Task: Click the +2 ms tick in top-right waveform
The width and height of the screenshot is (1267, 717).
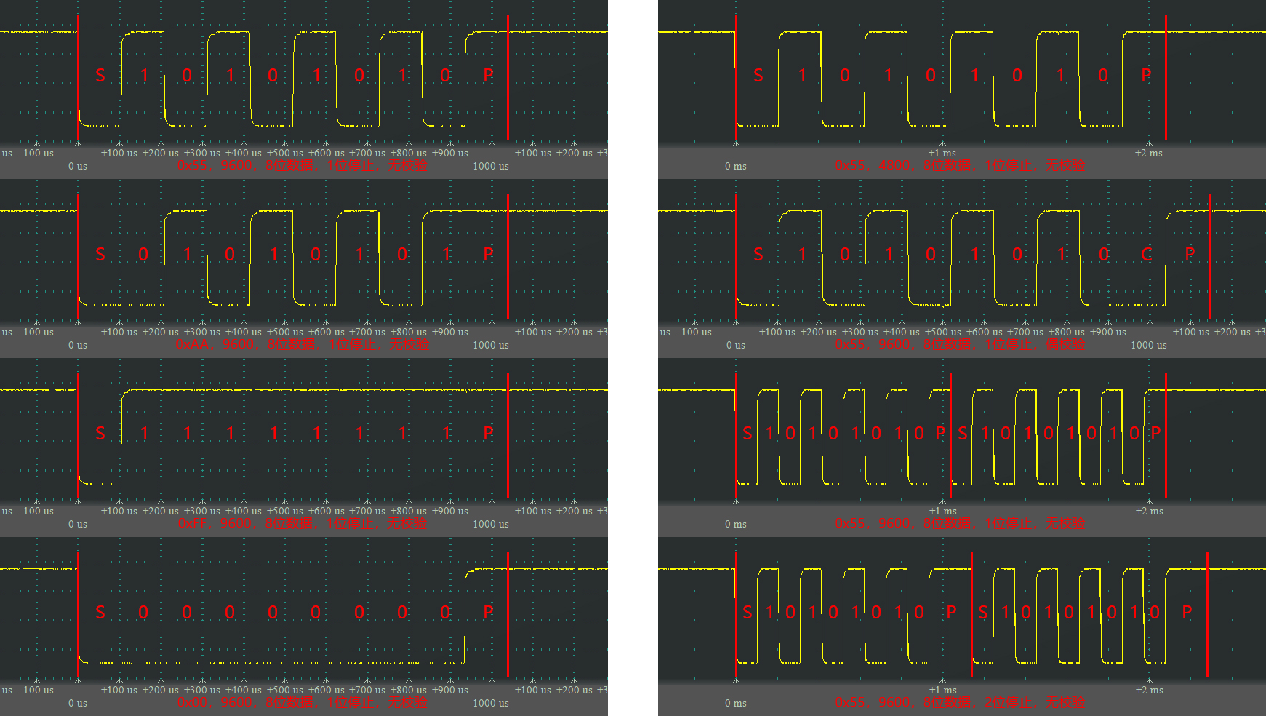Action: click(x=1148, y=153)
